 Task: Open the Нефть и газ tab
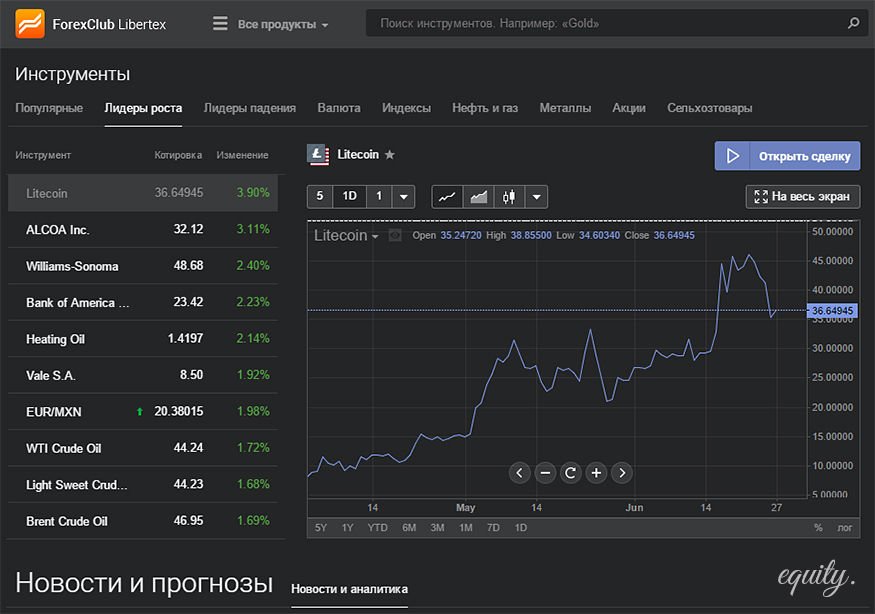[485, 108]
